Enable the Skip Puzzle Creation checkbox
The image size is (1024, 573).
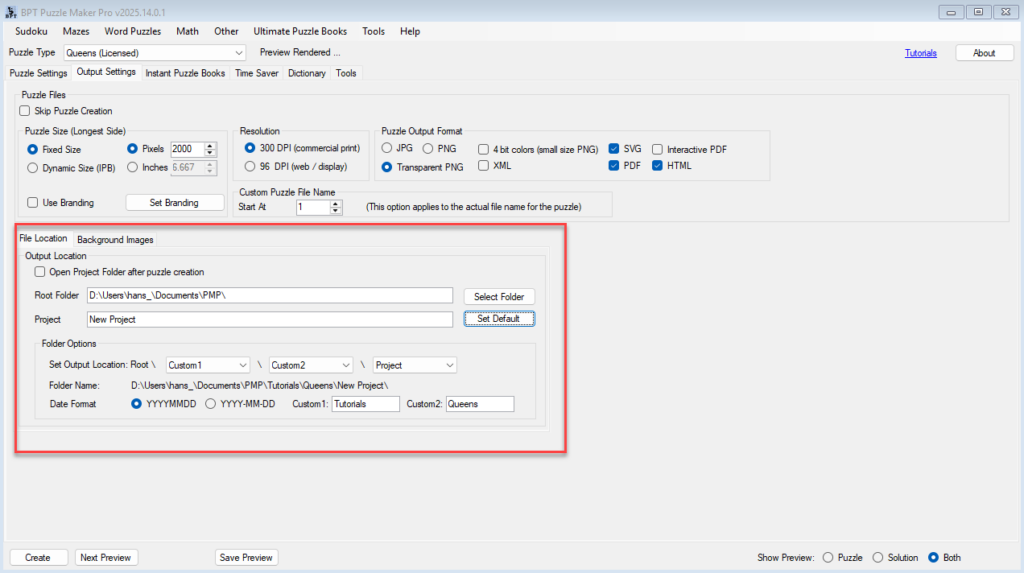coord(26,111)
